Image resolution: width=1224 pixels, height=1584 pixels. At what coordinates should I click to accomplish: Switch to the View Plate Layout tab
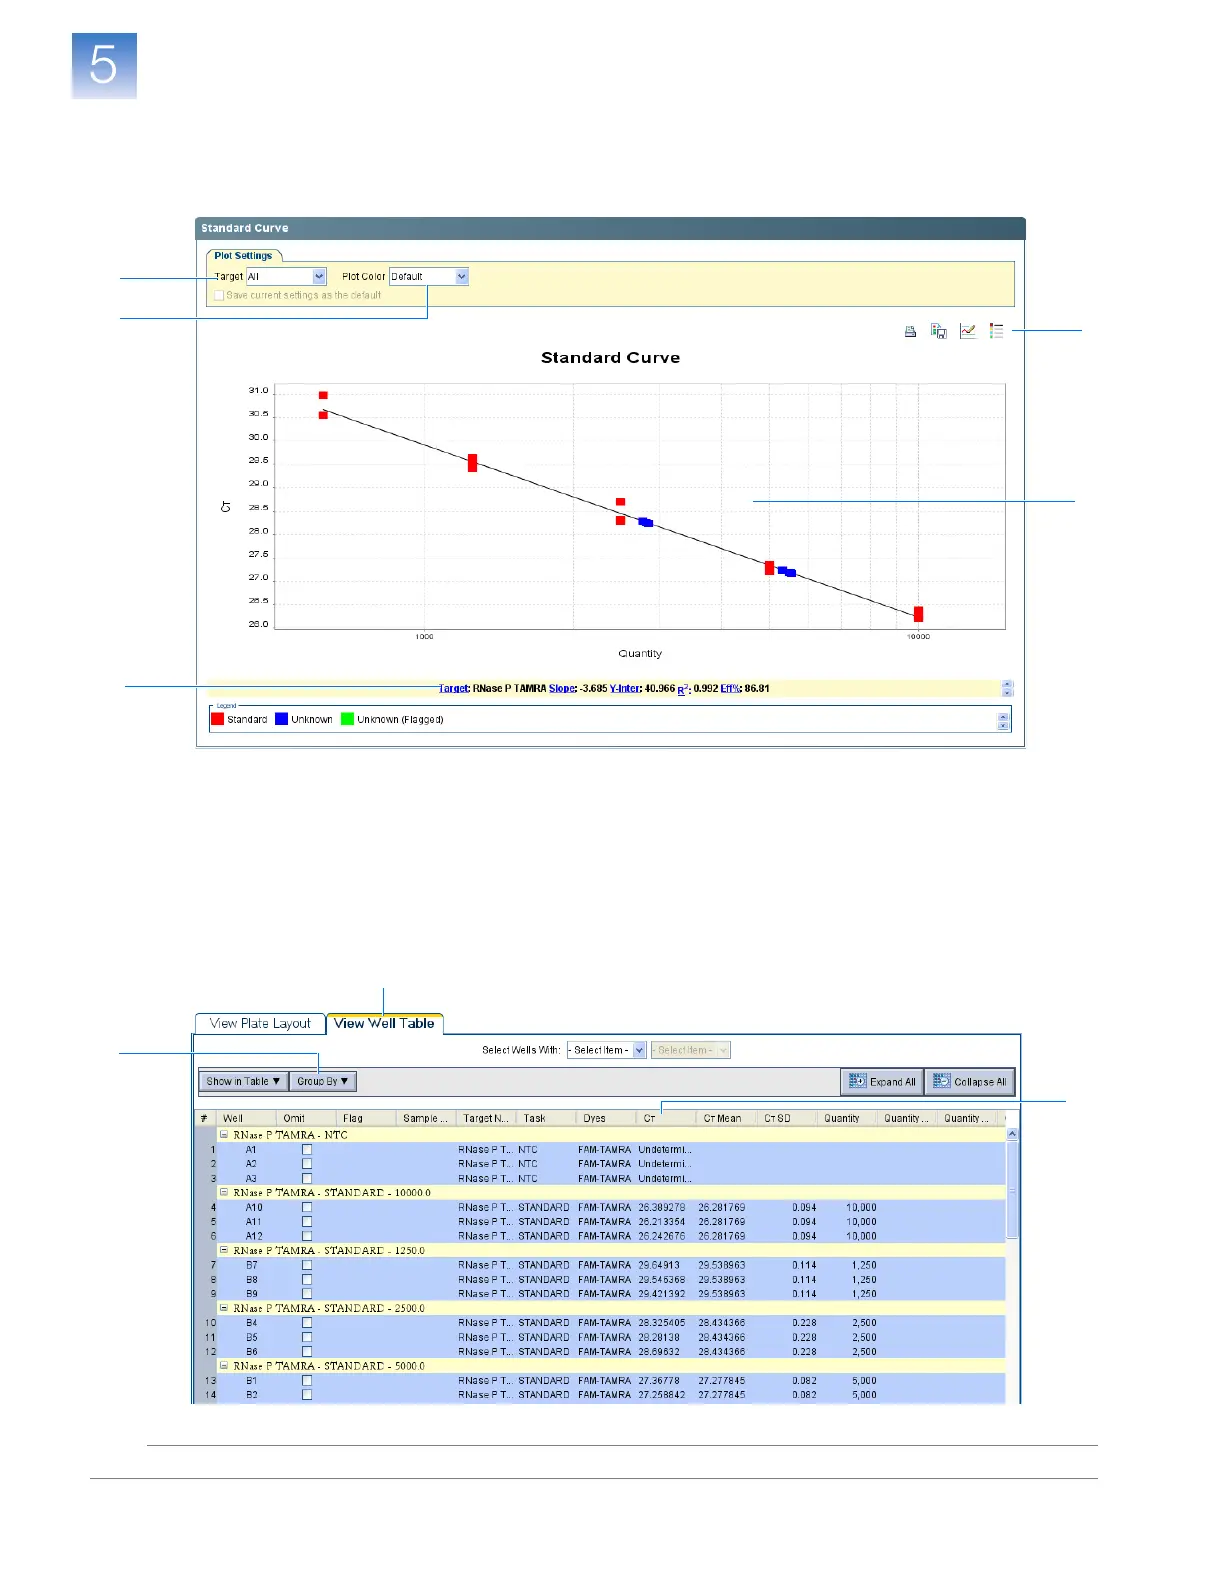click(260, 1024)
